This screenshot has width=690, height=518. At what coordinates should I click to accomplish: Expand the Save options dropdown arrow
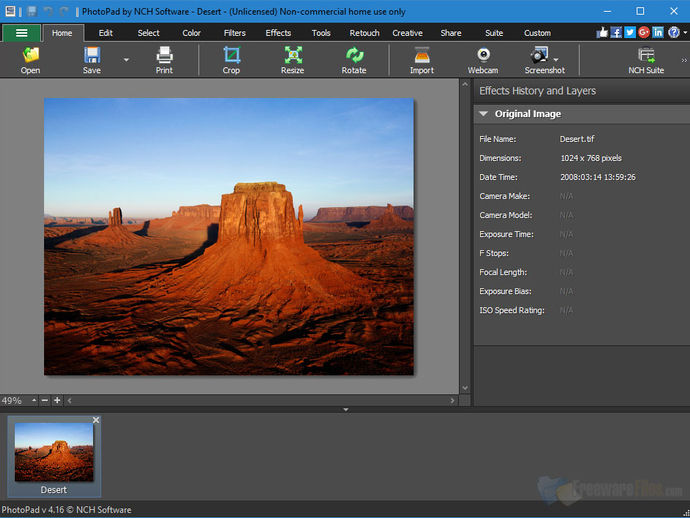pos(126,60)
